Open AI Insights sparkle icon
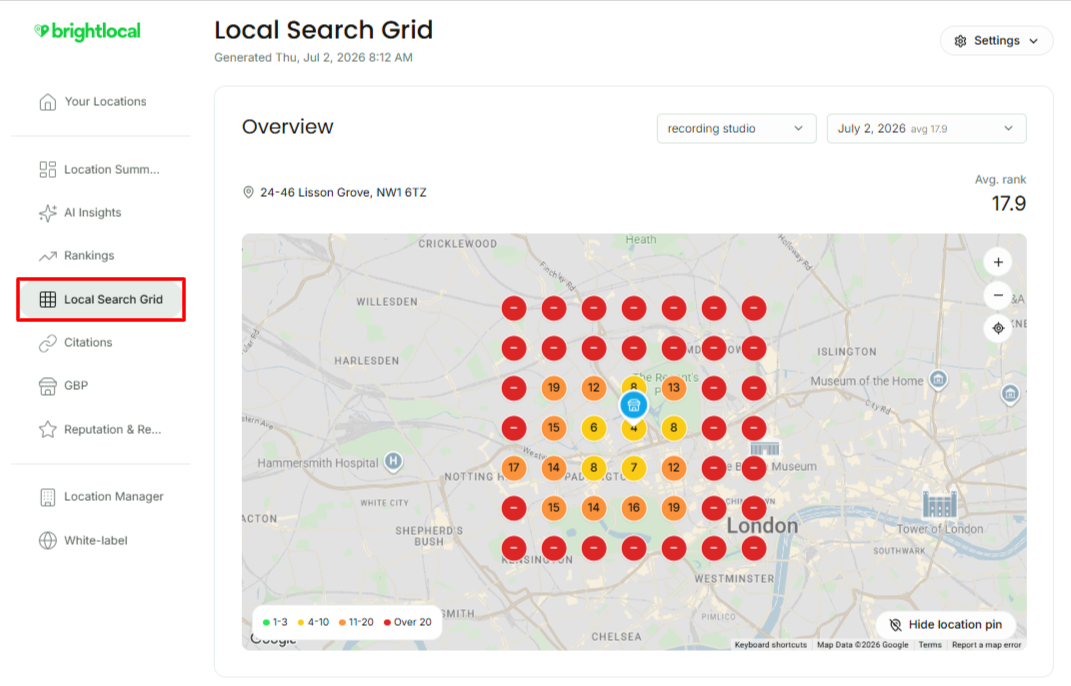The height and width of the screenshot is (686, 1071). point(47,212)
